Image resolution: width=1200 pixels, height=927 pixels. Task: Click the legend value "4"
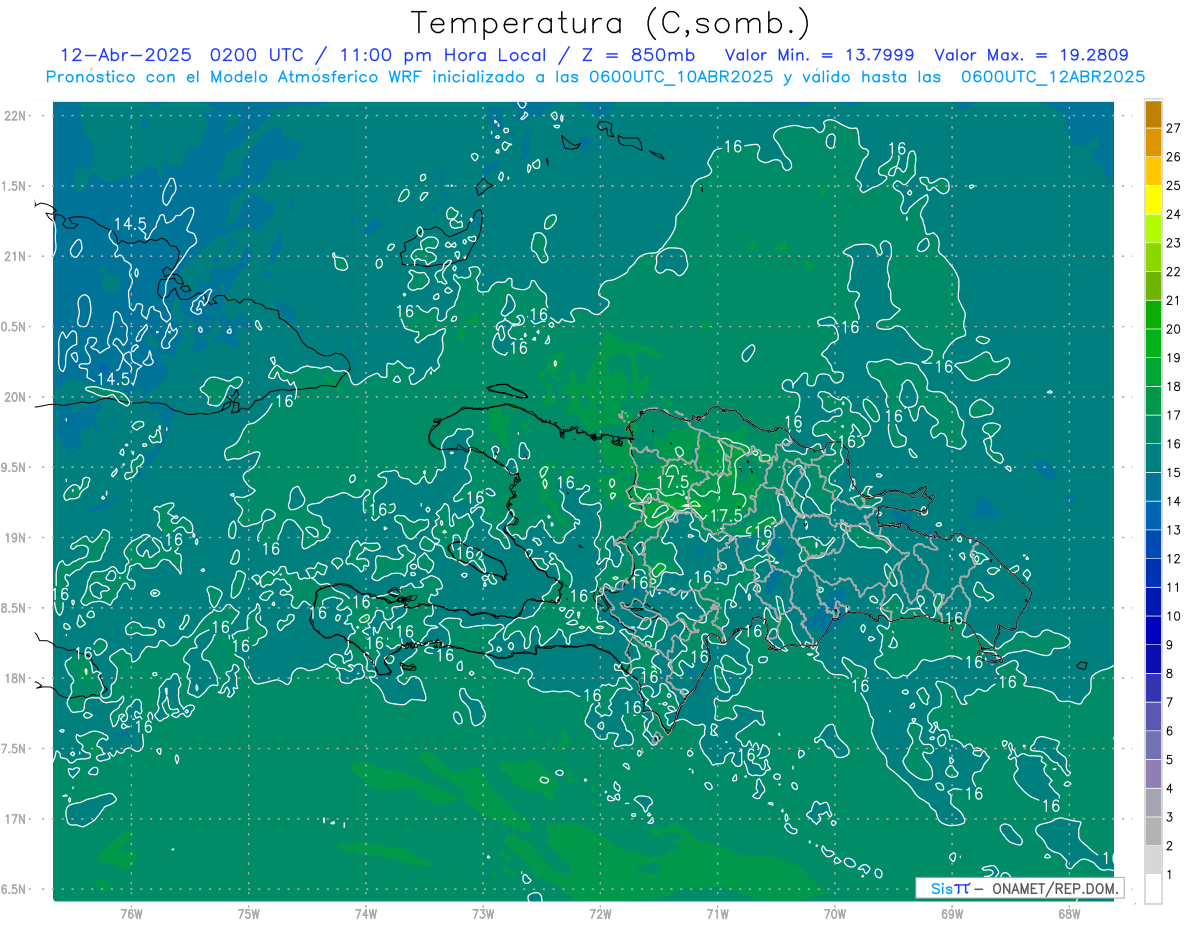(1170, 789)
